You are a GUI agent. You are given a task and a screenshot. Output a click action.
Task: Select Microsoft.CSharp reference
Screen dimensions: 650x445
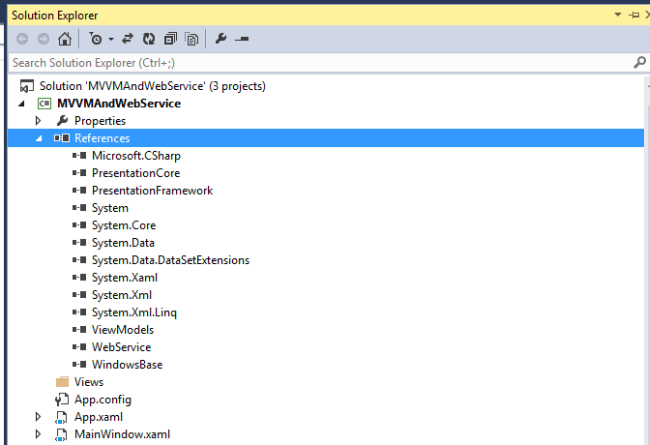pyautogui.click(x=136, y=156)
